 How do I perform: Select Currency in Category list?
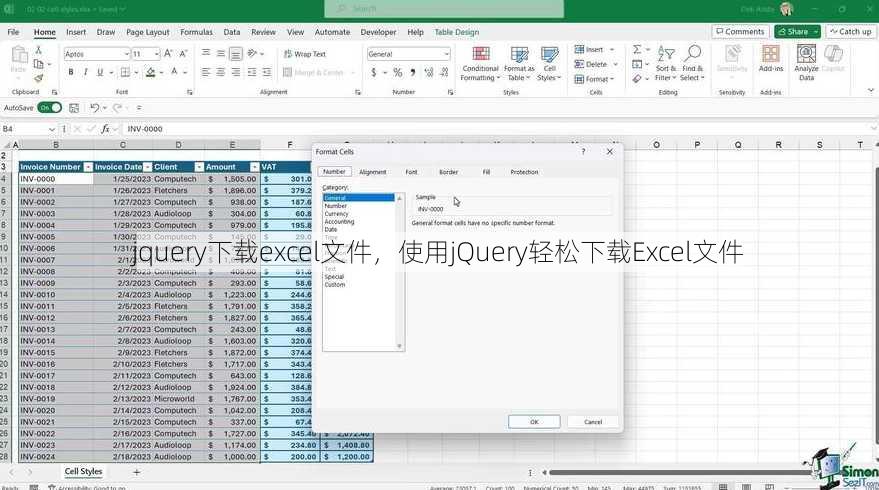point(336,214)
